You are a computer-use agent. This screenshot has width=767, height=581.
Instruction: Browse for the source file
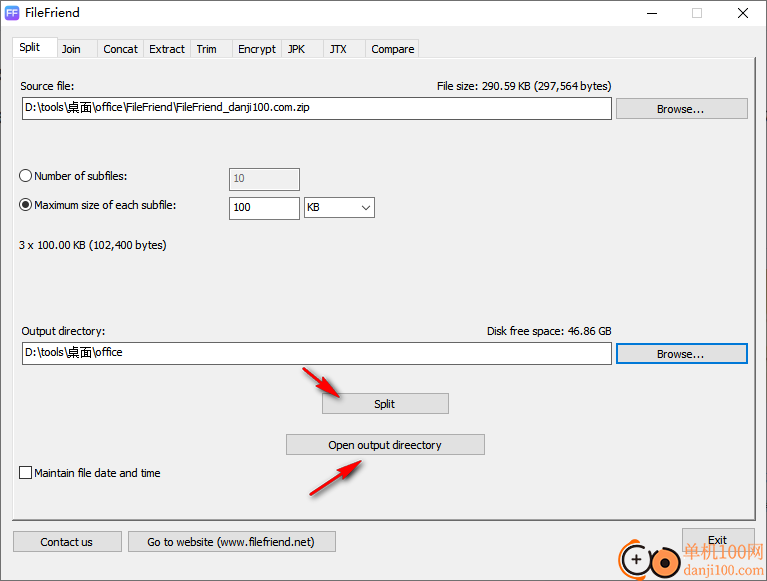click(681, 109)
